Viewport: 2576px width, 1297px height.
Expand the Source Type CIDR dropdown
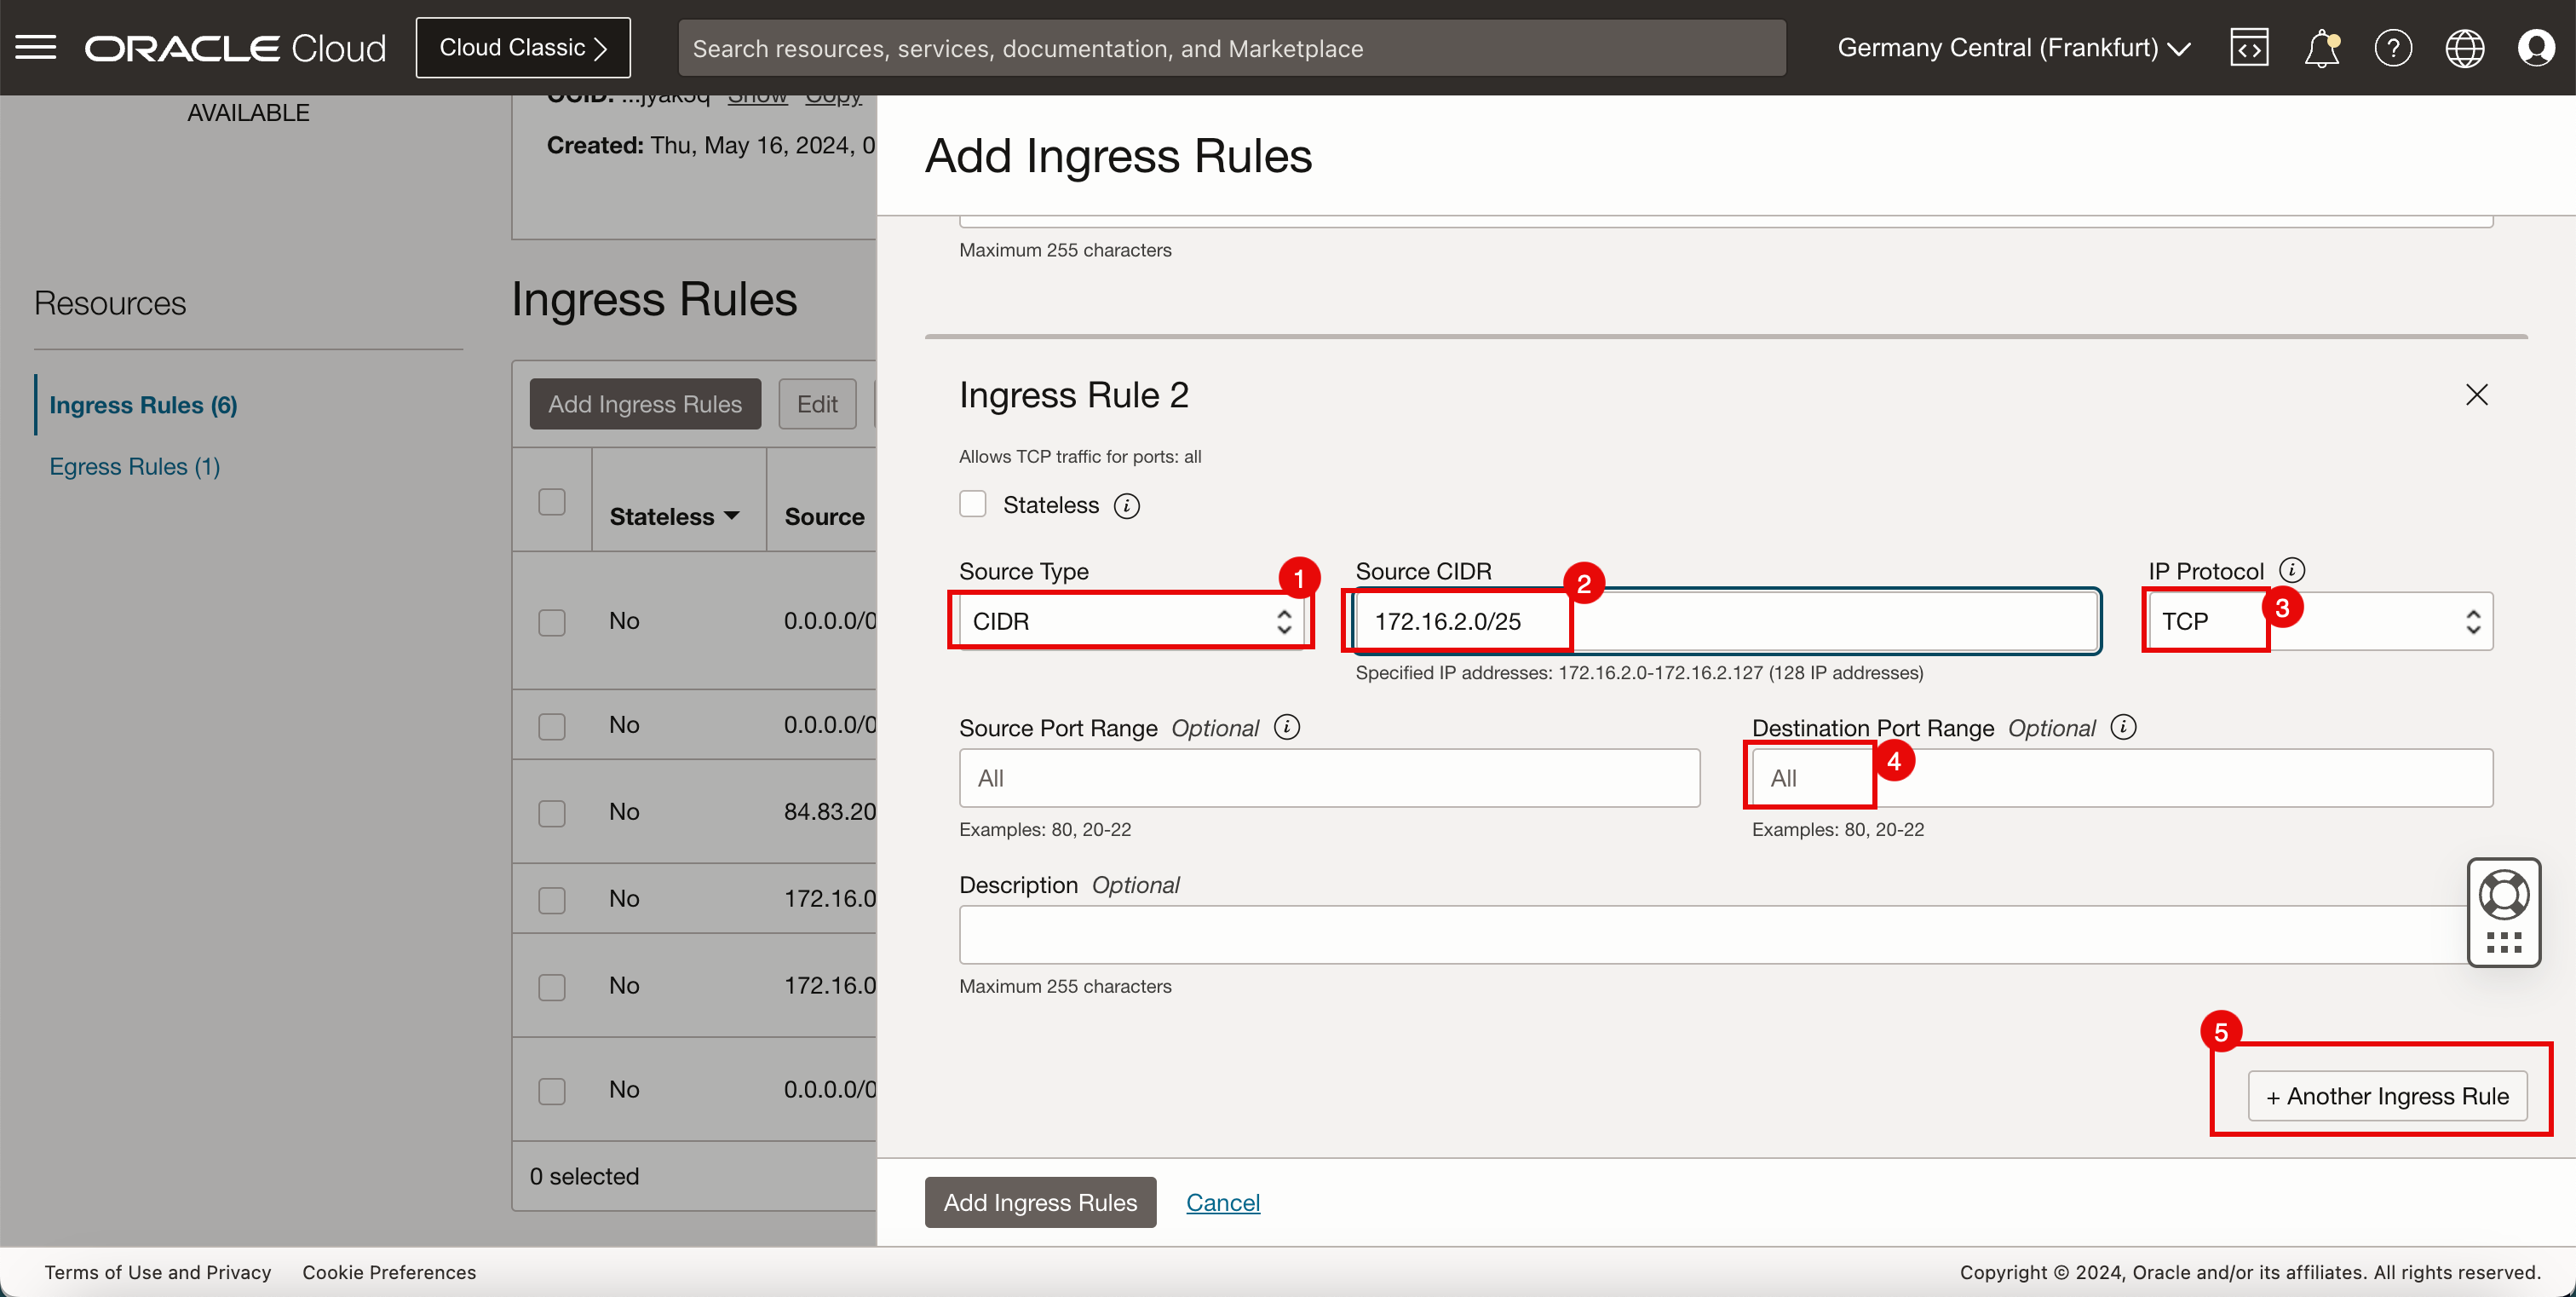pyautogui.click(x=1131, y=620)
